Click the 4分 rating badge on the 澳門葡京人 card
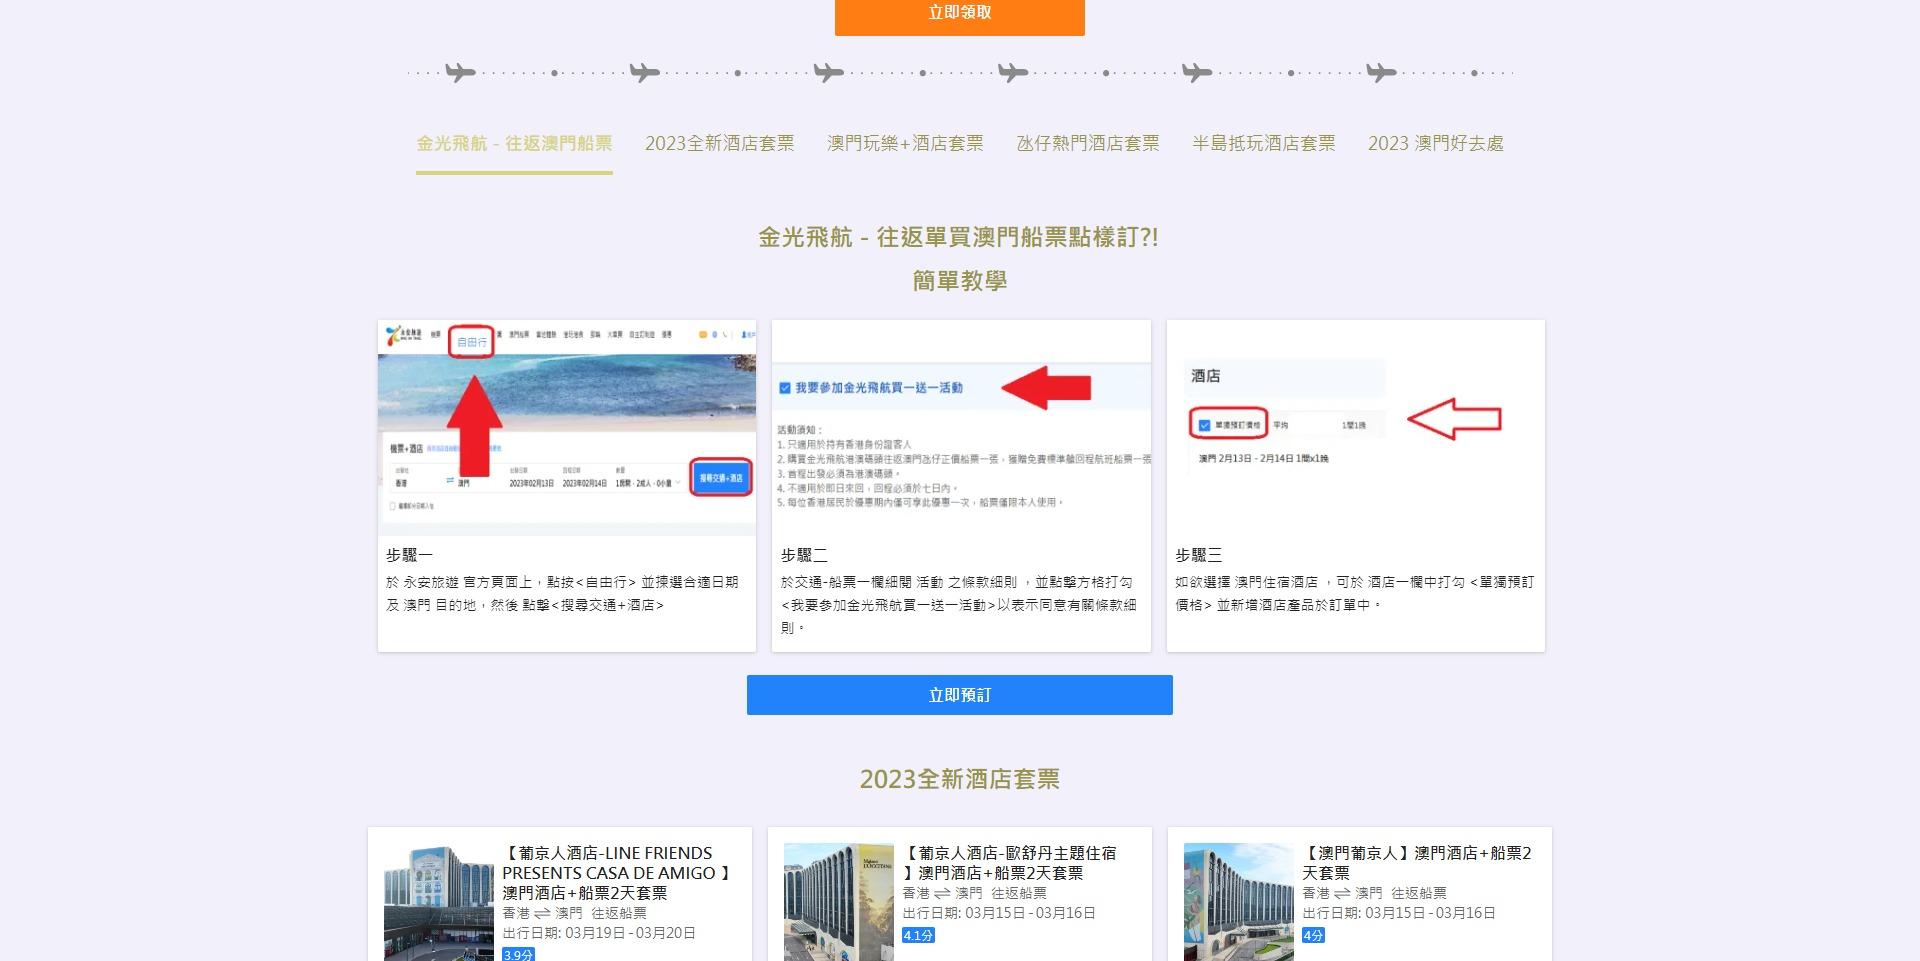The image size is (1920, 961). [x=1312, y=935]
